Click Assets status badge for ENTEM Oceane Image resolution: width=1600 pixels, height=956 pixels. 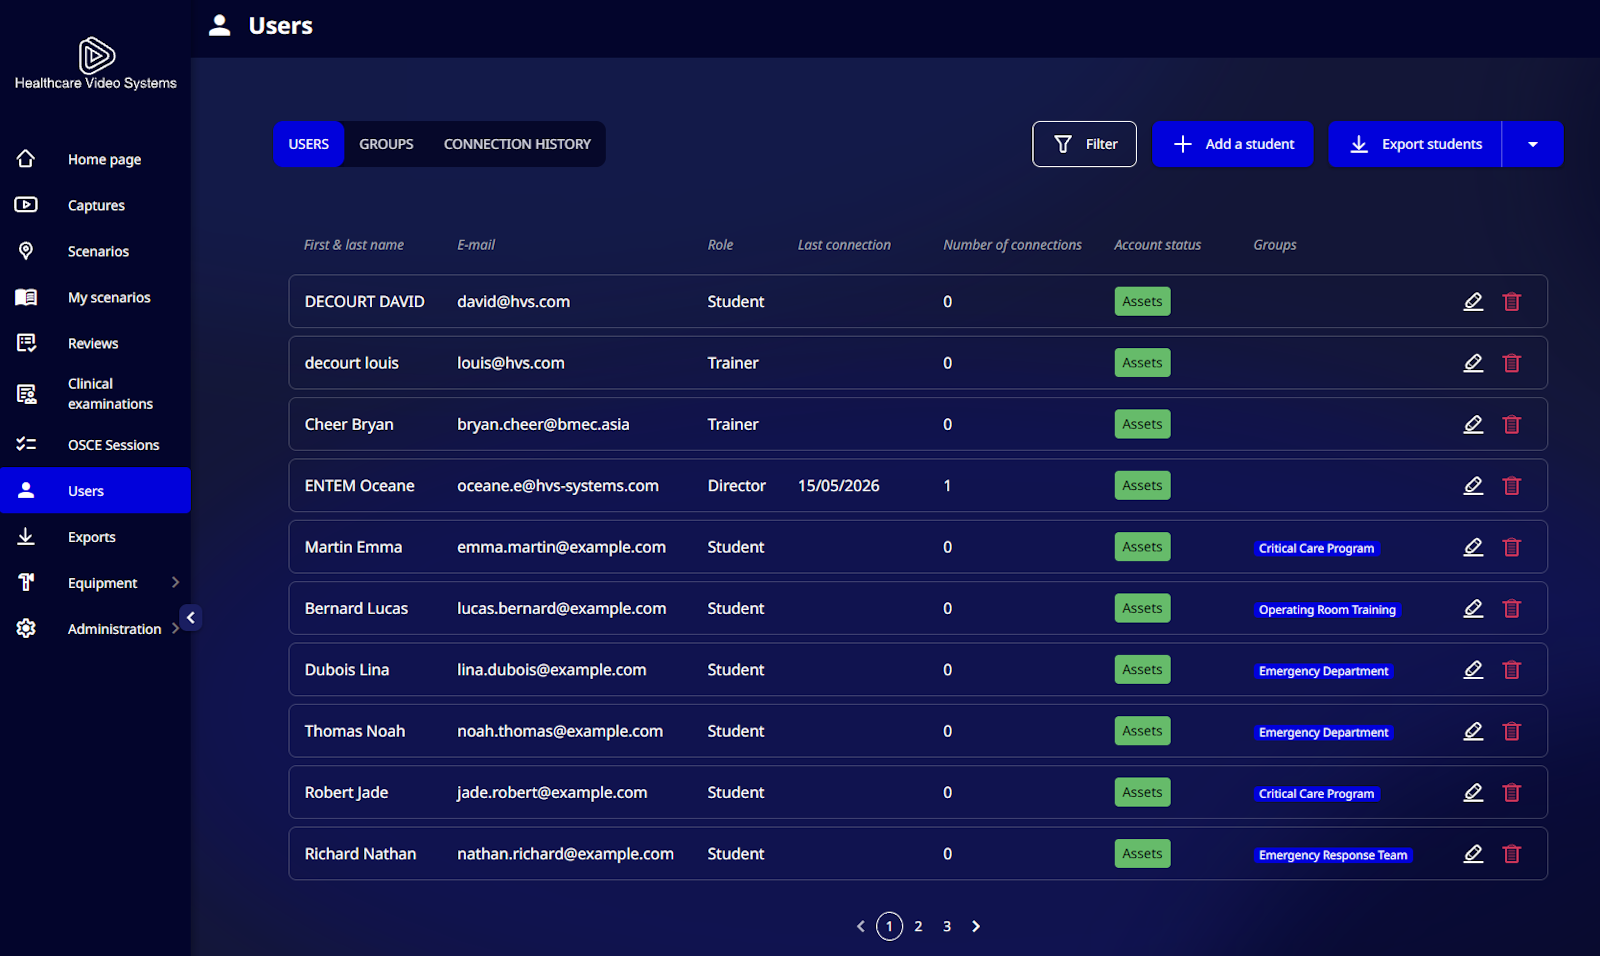pyautogui.click(x=1142, y=486)
